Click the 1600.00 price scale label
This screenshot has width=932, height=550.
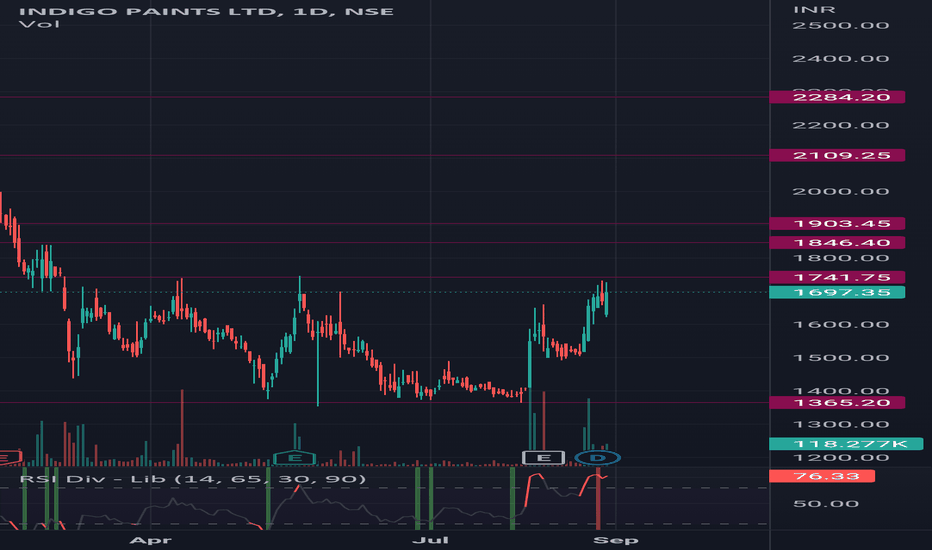(x=840, y=325)
